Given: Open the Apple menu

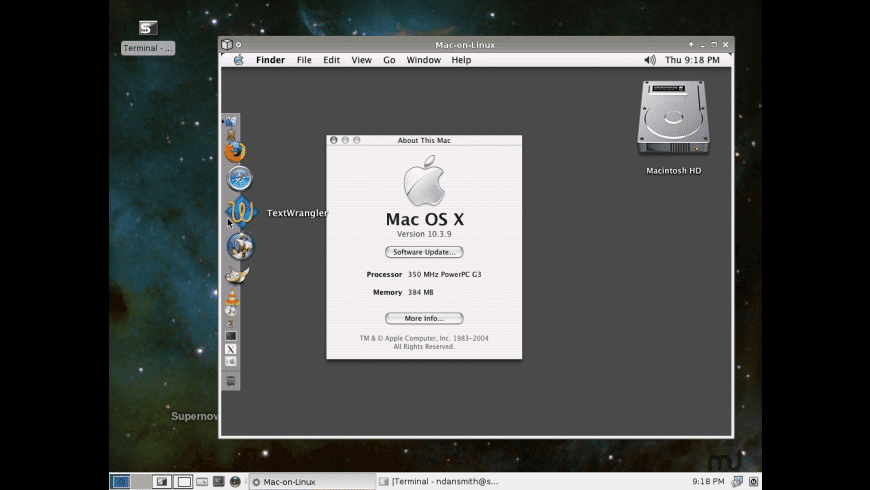Looking at the screenshot, I should pos(239,60).
